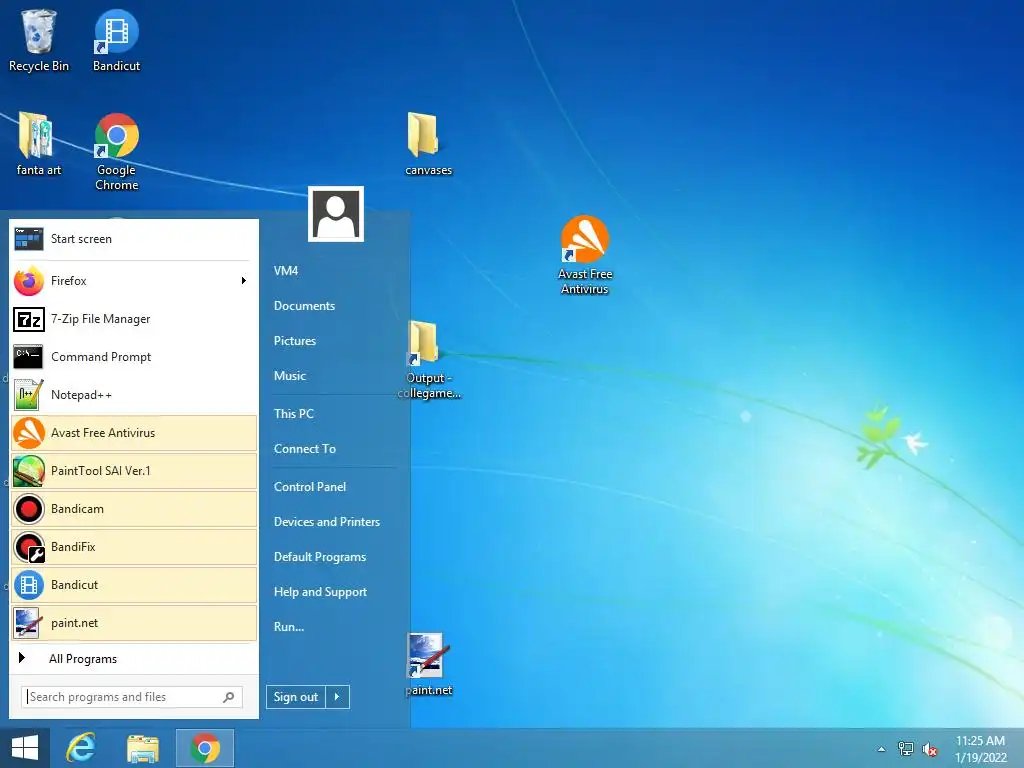
Task: Show hidden tray icons
Action: point(882,749)
